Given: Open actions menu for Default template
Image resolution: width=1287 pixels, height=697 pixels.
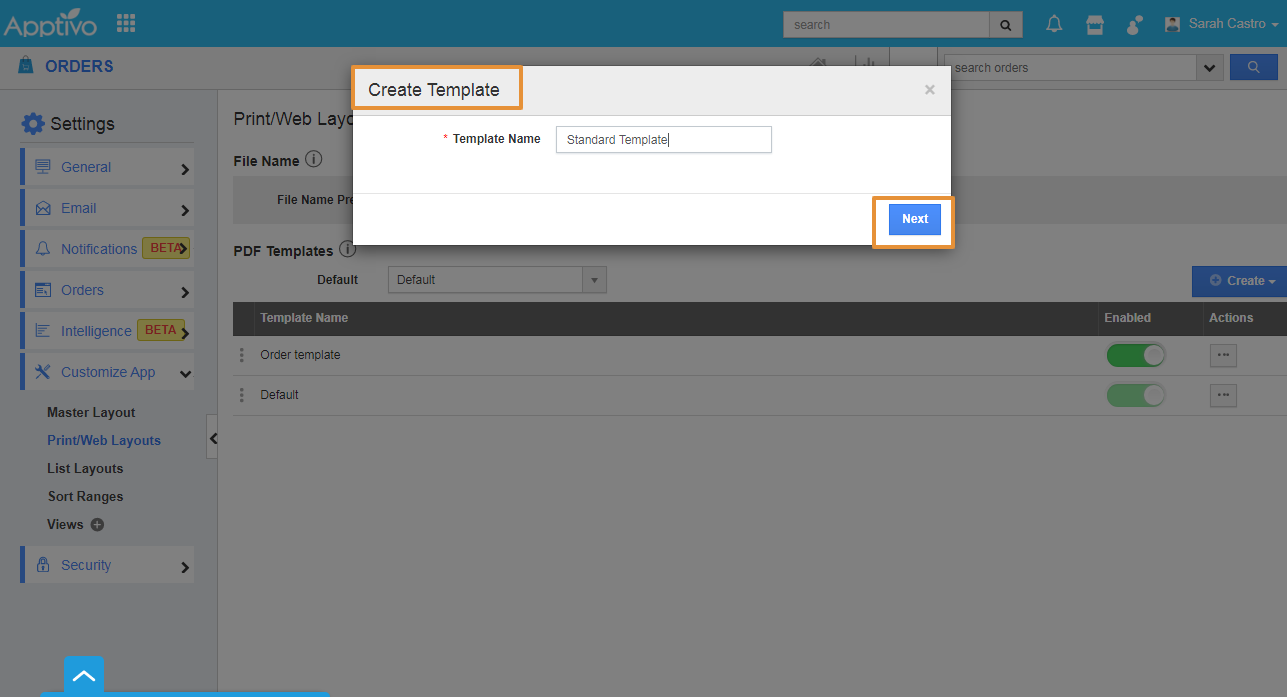Looking at the screenshot, I should pyautogui.click(x=1223, y=395).
